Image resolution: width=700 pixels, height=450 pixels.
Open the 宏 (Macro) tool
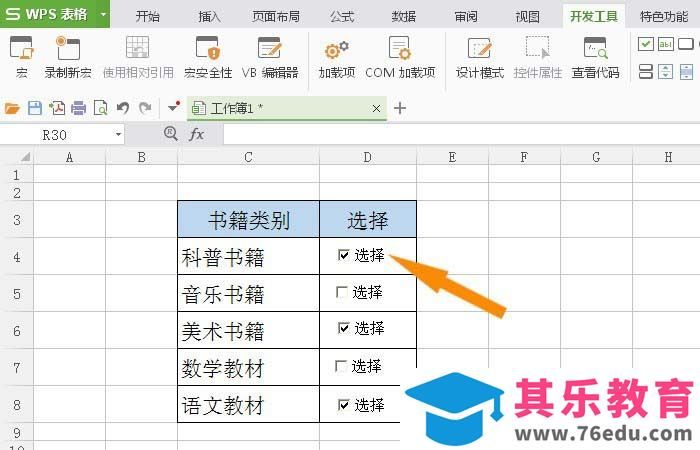(21, 57)
